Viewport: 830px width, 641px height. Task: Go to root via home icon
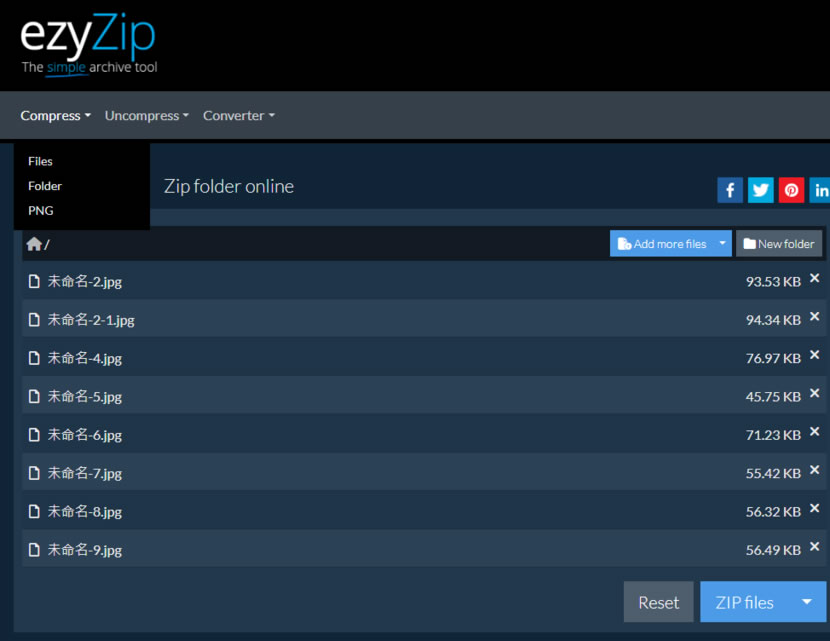pyautogui.click(x=34, y=244)
